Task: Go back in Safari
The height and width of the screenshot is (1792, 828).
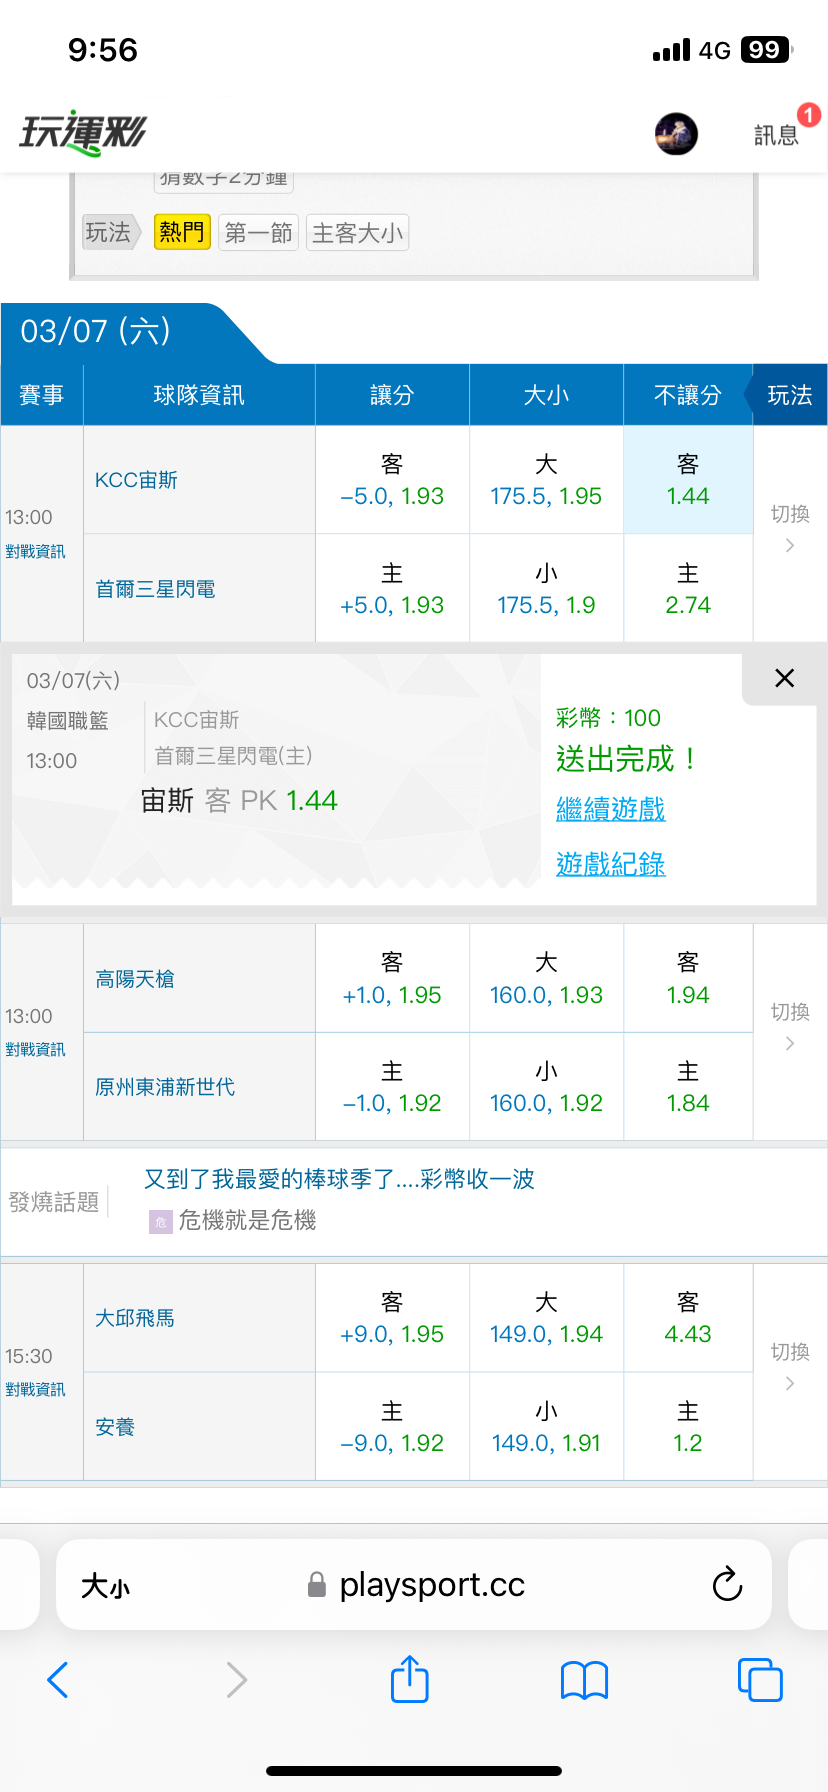Action: [x=58, y=1680]
